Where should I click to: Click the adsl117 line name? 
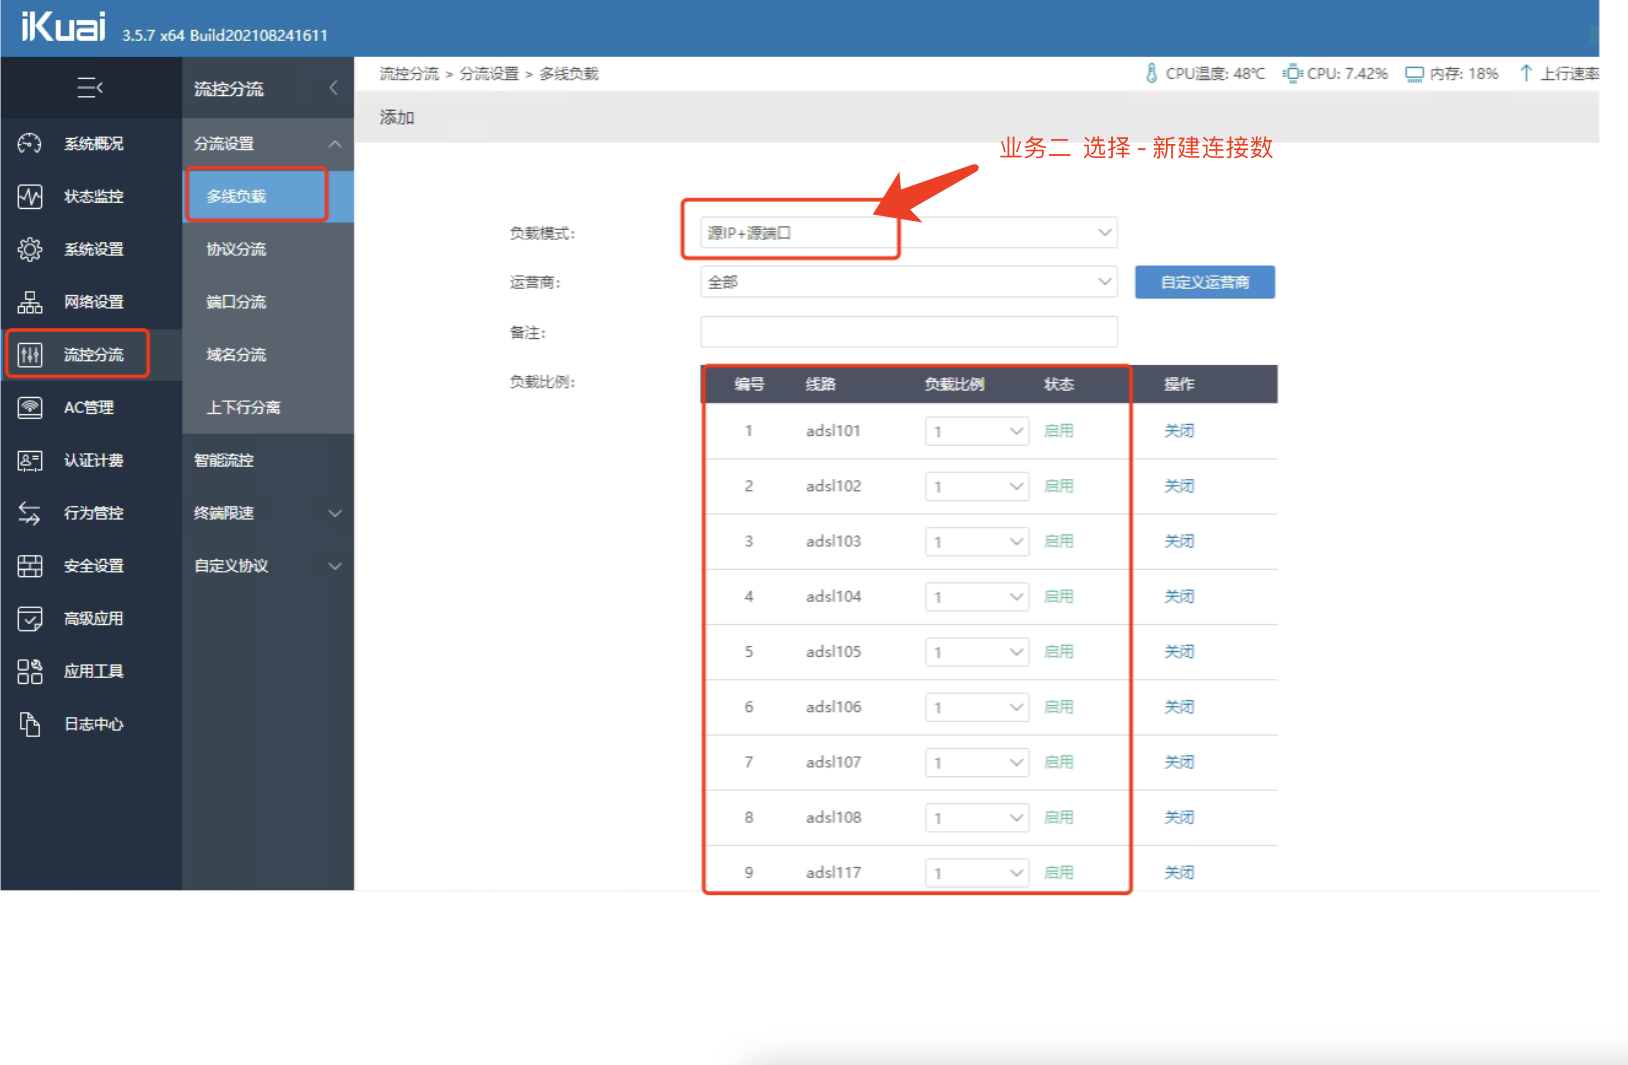[833, 873]
